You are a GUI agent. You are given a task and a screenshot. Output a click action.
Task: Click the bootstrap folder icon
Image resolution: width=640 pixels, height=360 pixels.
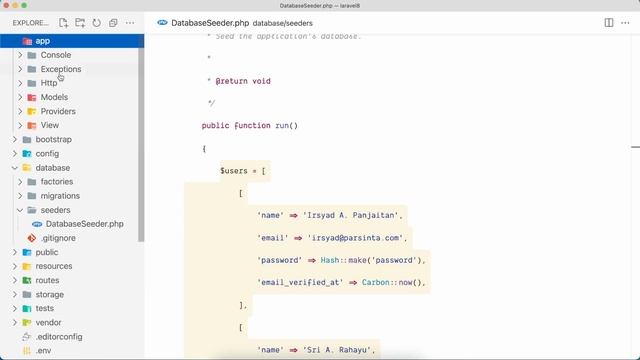coord(27,139)
